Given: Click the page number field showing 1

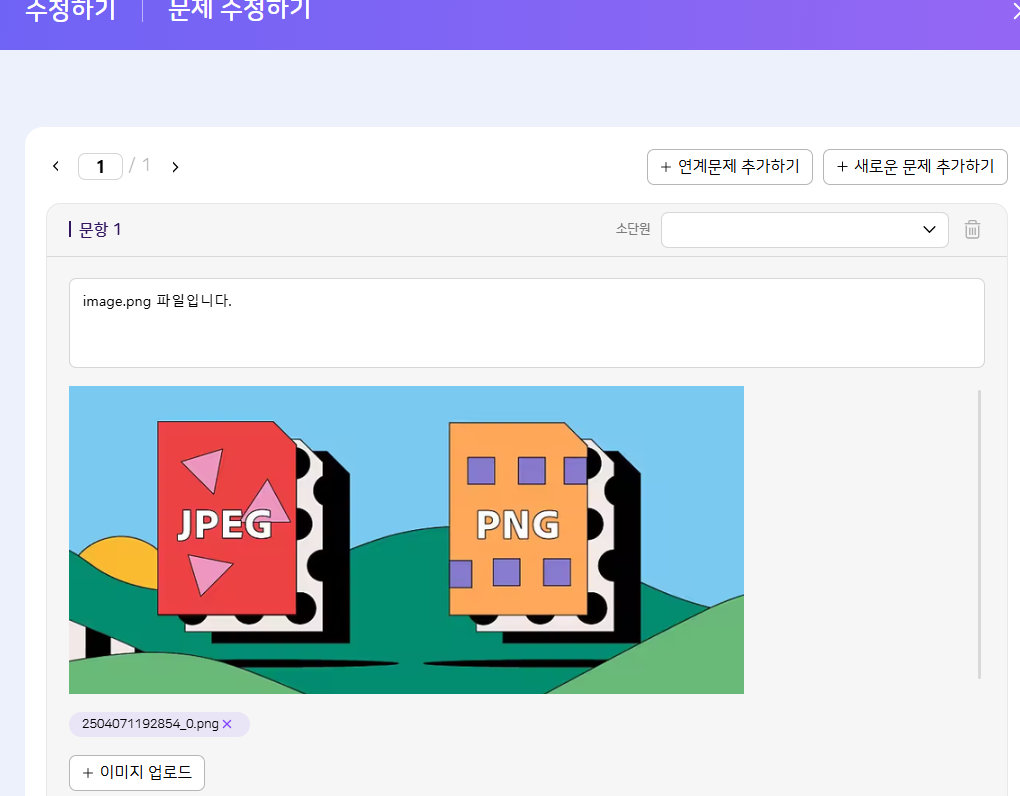Looking at the screenshot, I should tap(100, 167).
